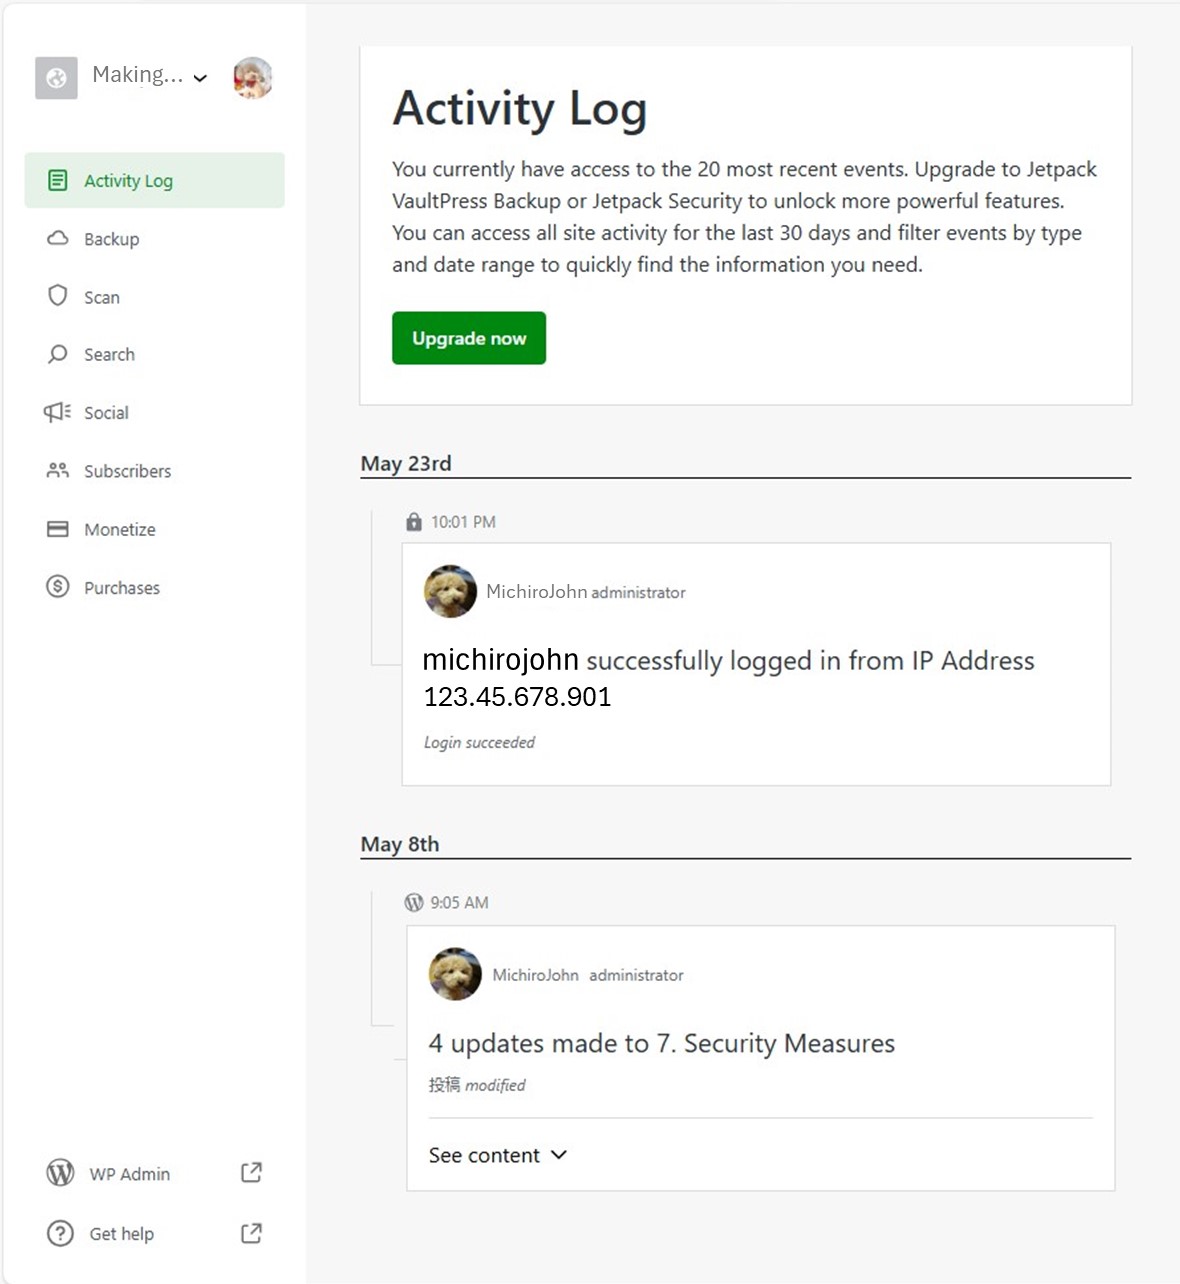The height and width of the screenshot is (1284, 1180).
Task: Click the user profile avatar at top
Action: [253, 78]
